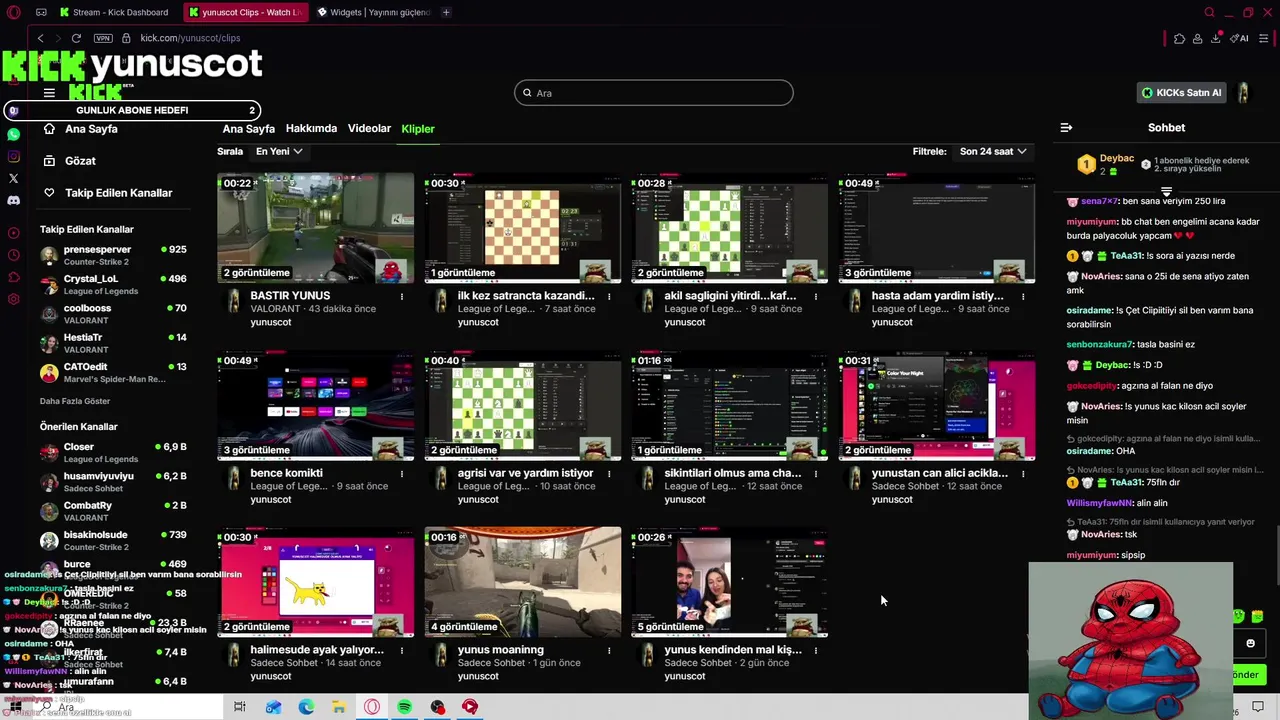Open the En Yeni sort dropdown
Image resolution: width=1280 pixels, height=720 pixels.
coord(279,151)
